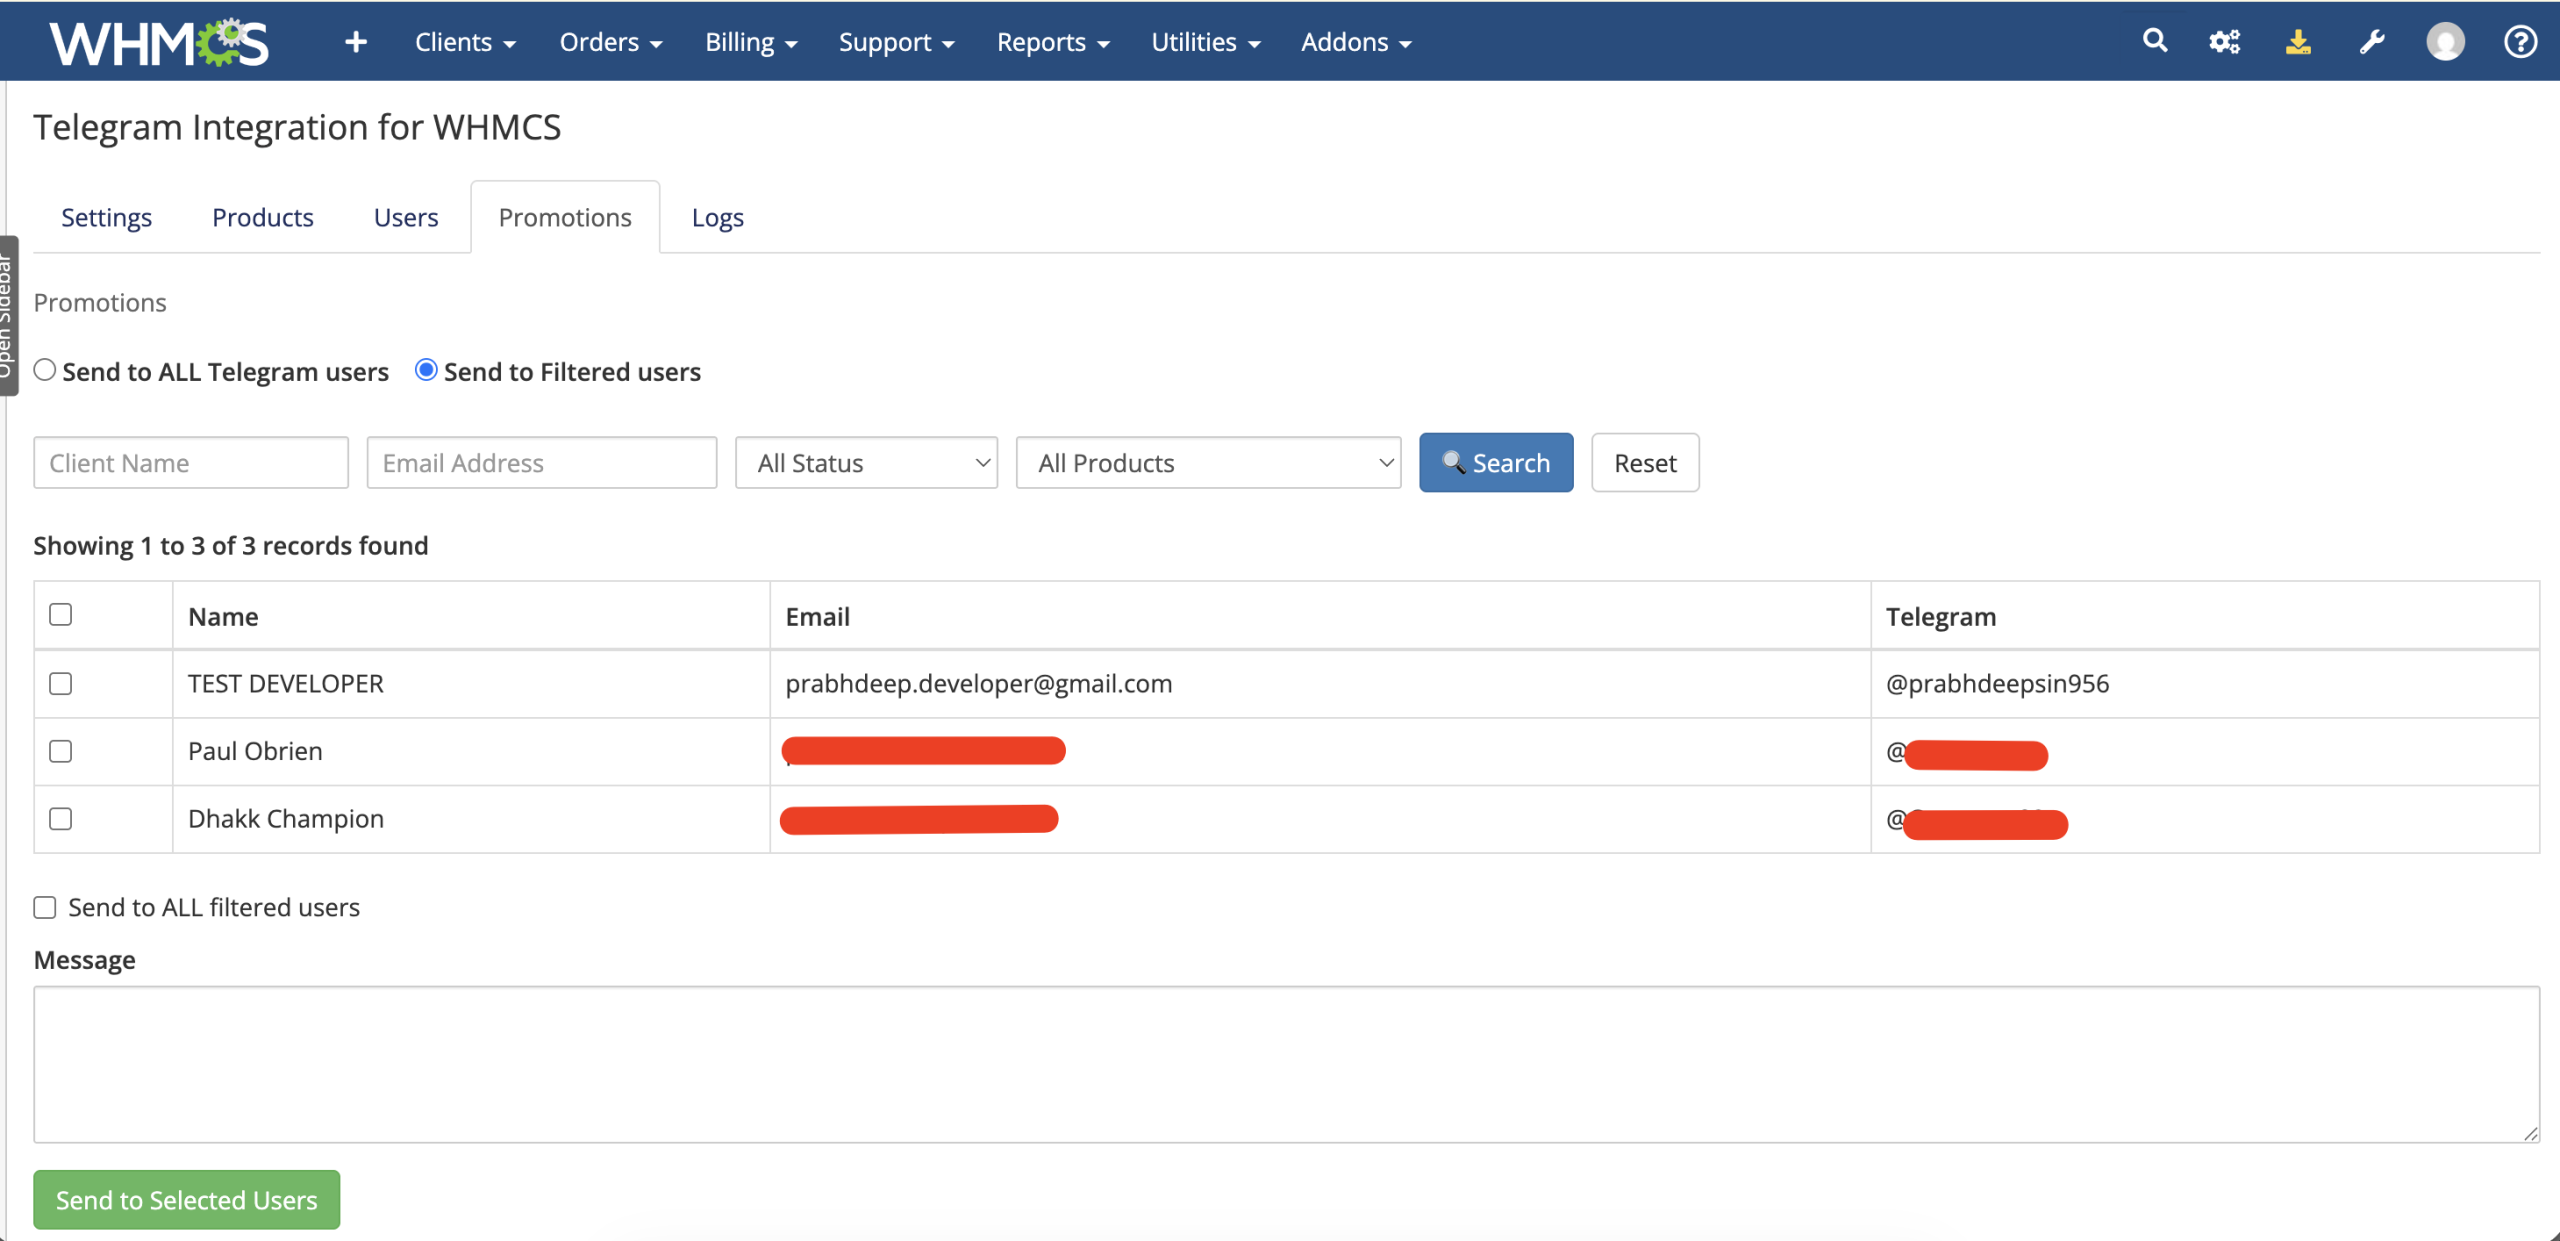
Task: Switch to the Products tab
Action: click(x=263, y=217)
